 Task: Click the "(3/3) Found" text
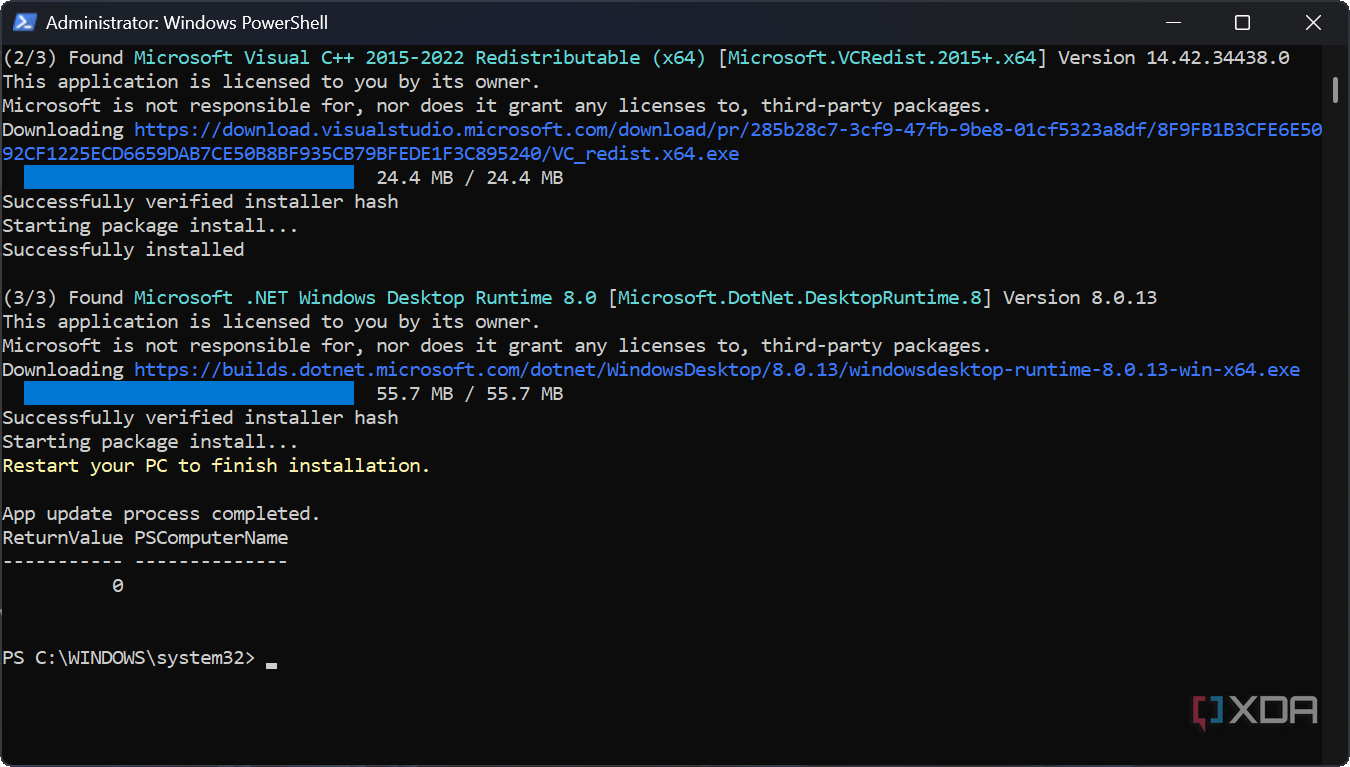point(63,297)
